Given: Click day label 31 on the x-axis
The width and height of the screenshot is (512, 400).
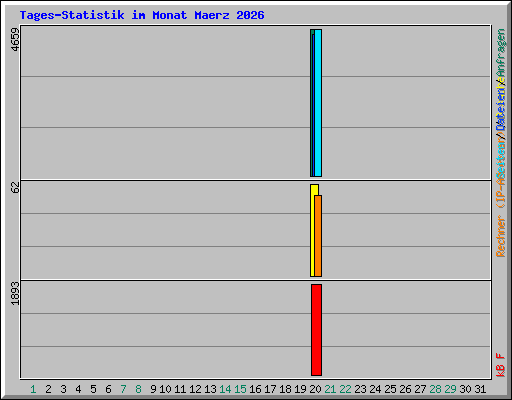Looking at the screenshot, I should click(x=480, y=389).
